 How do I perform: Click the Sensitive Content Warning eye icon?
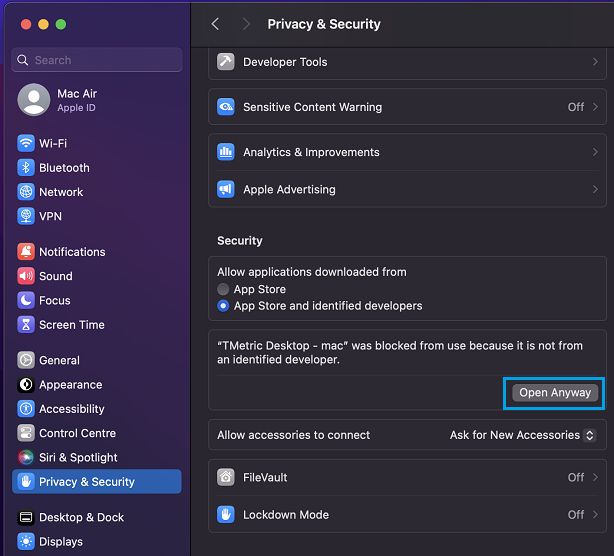(226, 107)
